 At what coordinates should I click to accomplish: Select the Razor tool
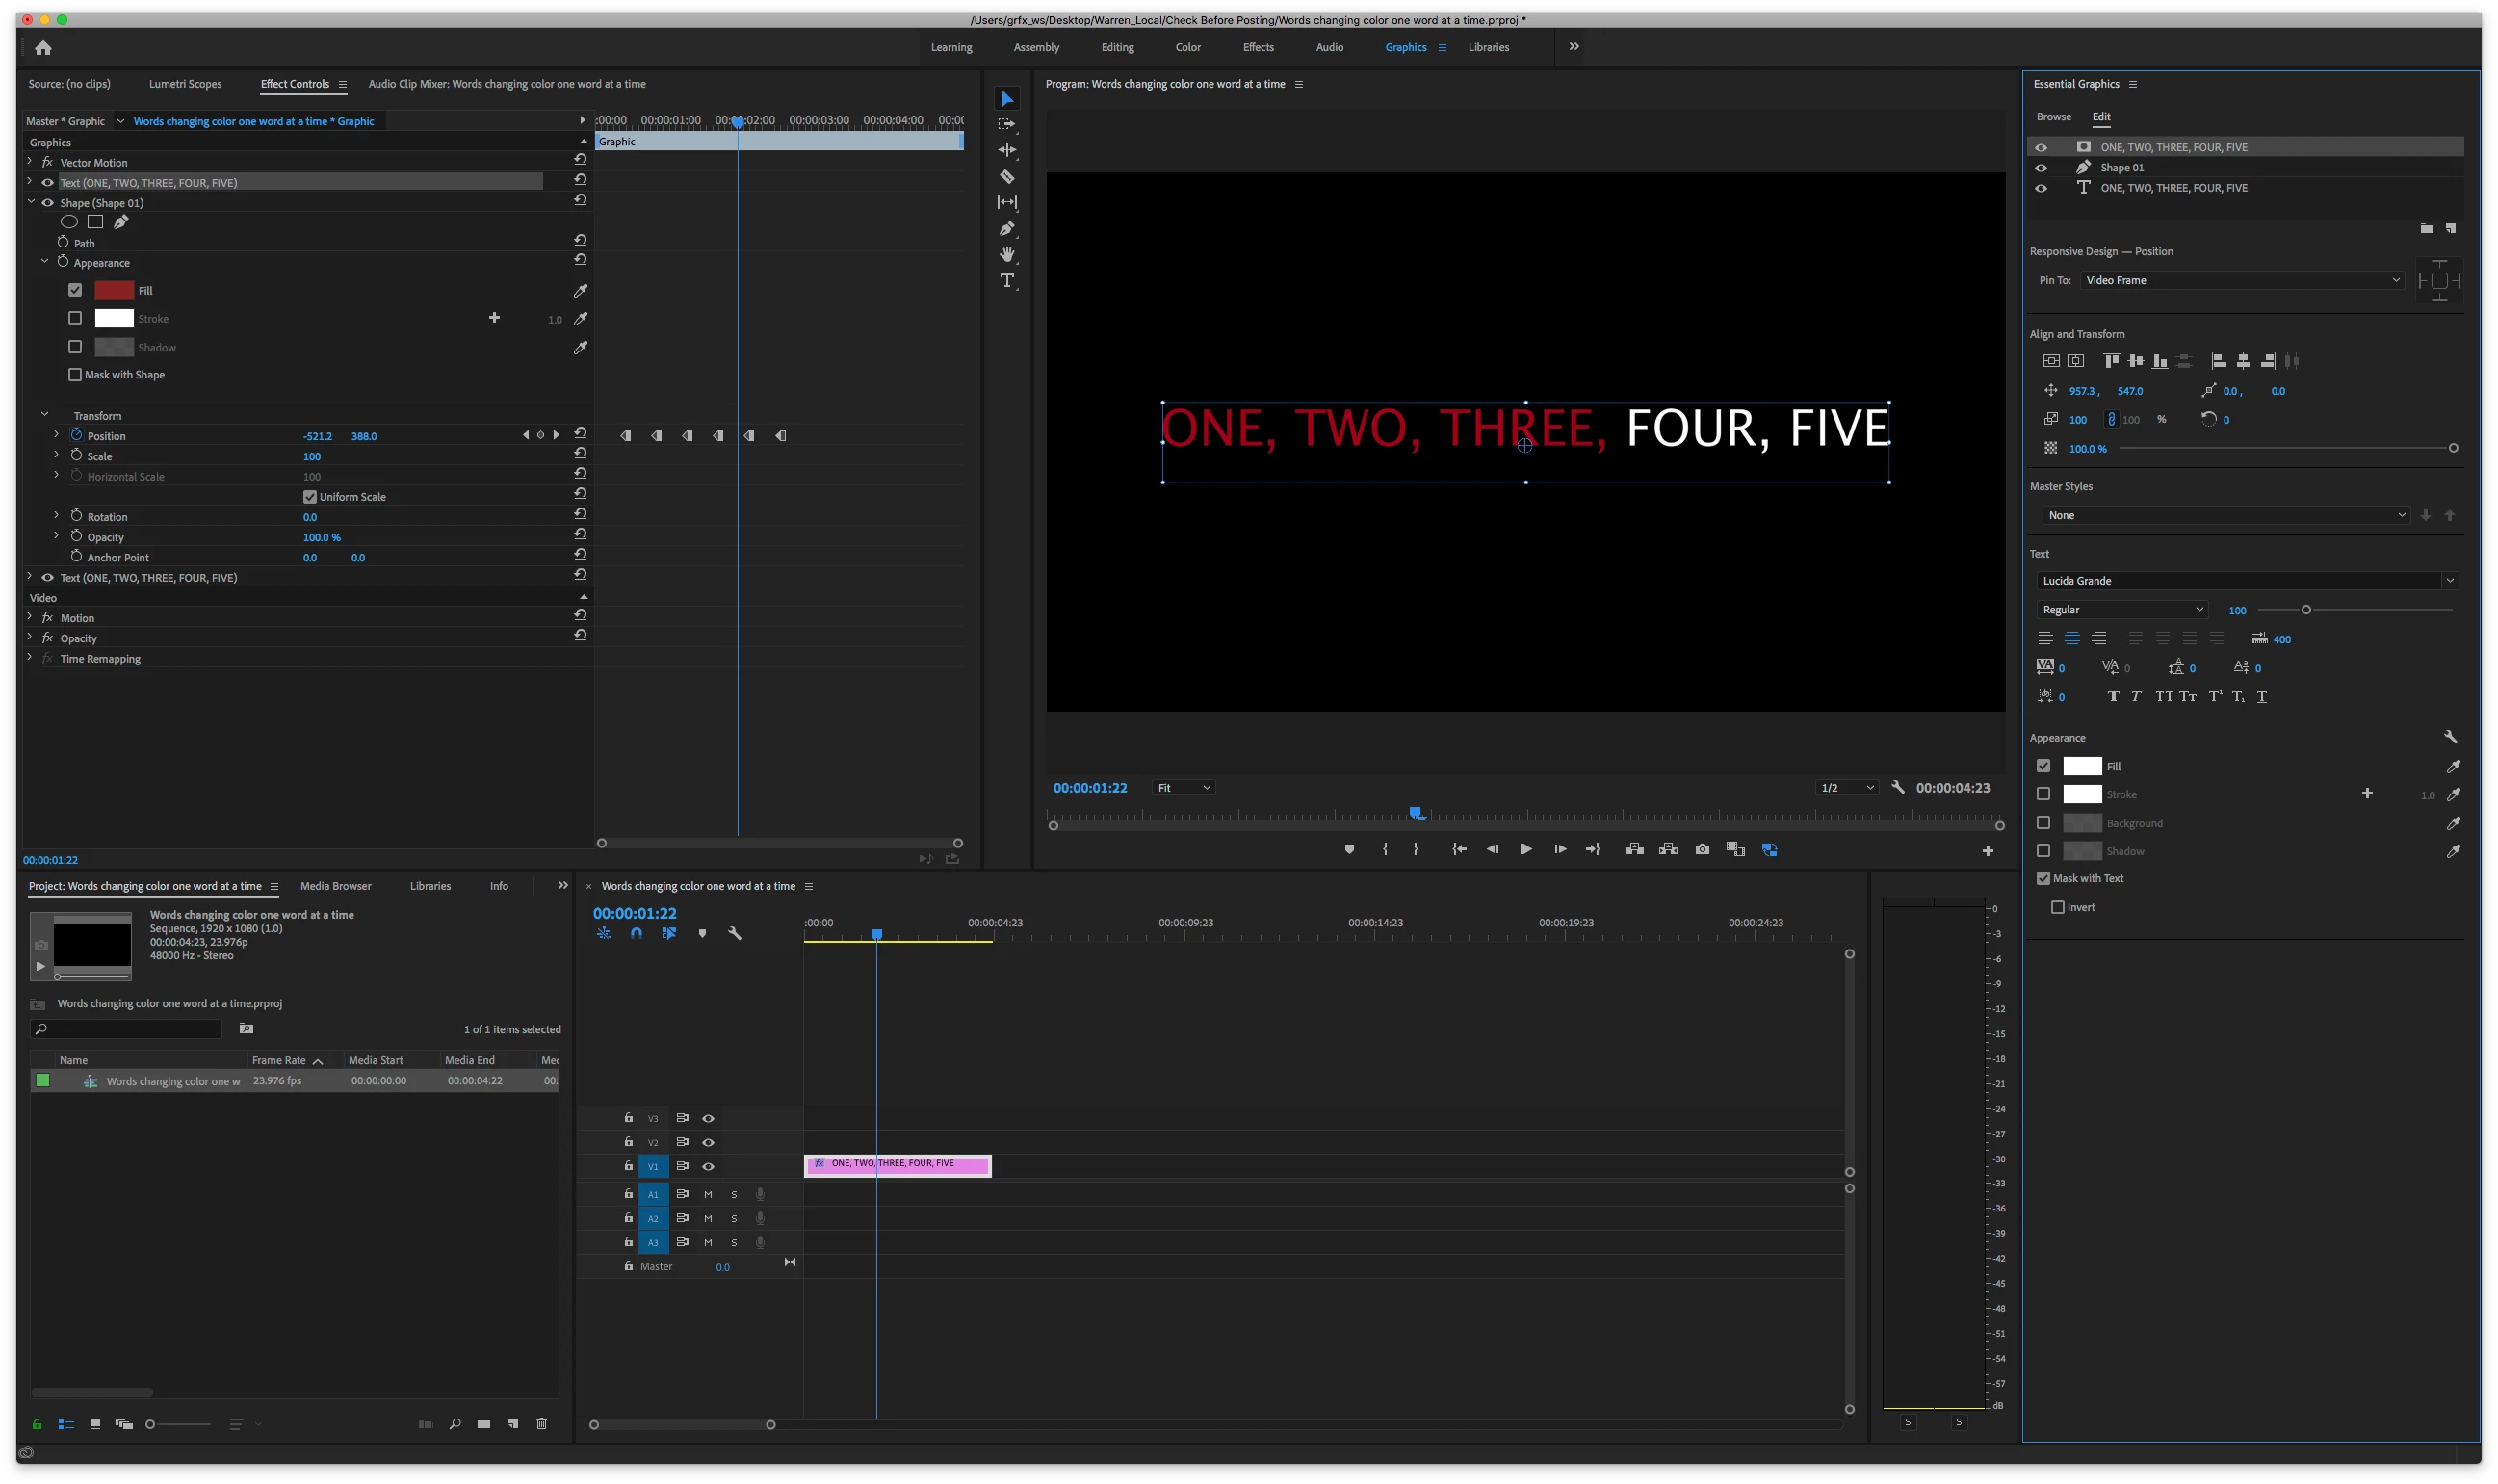1007,177
